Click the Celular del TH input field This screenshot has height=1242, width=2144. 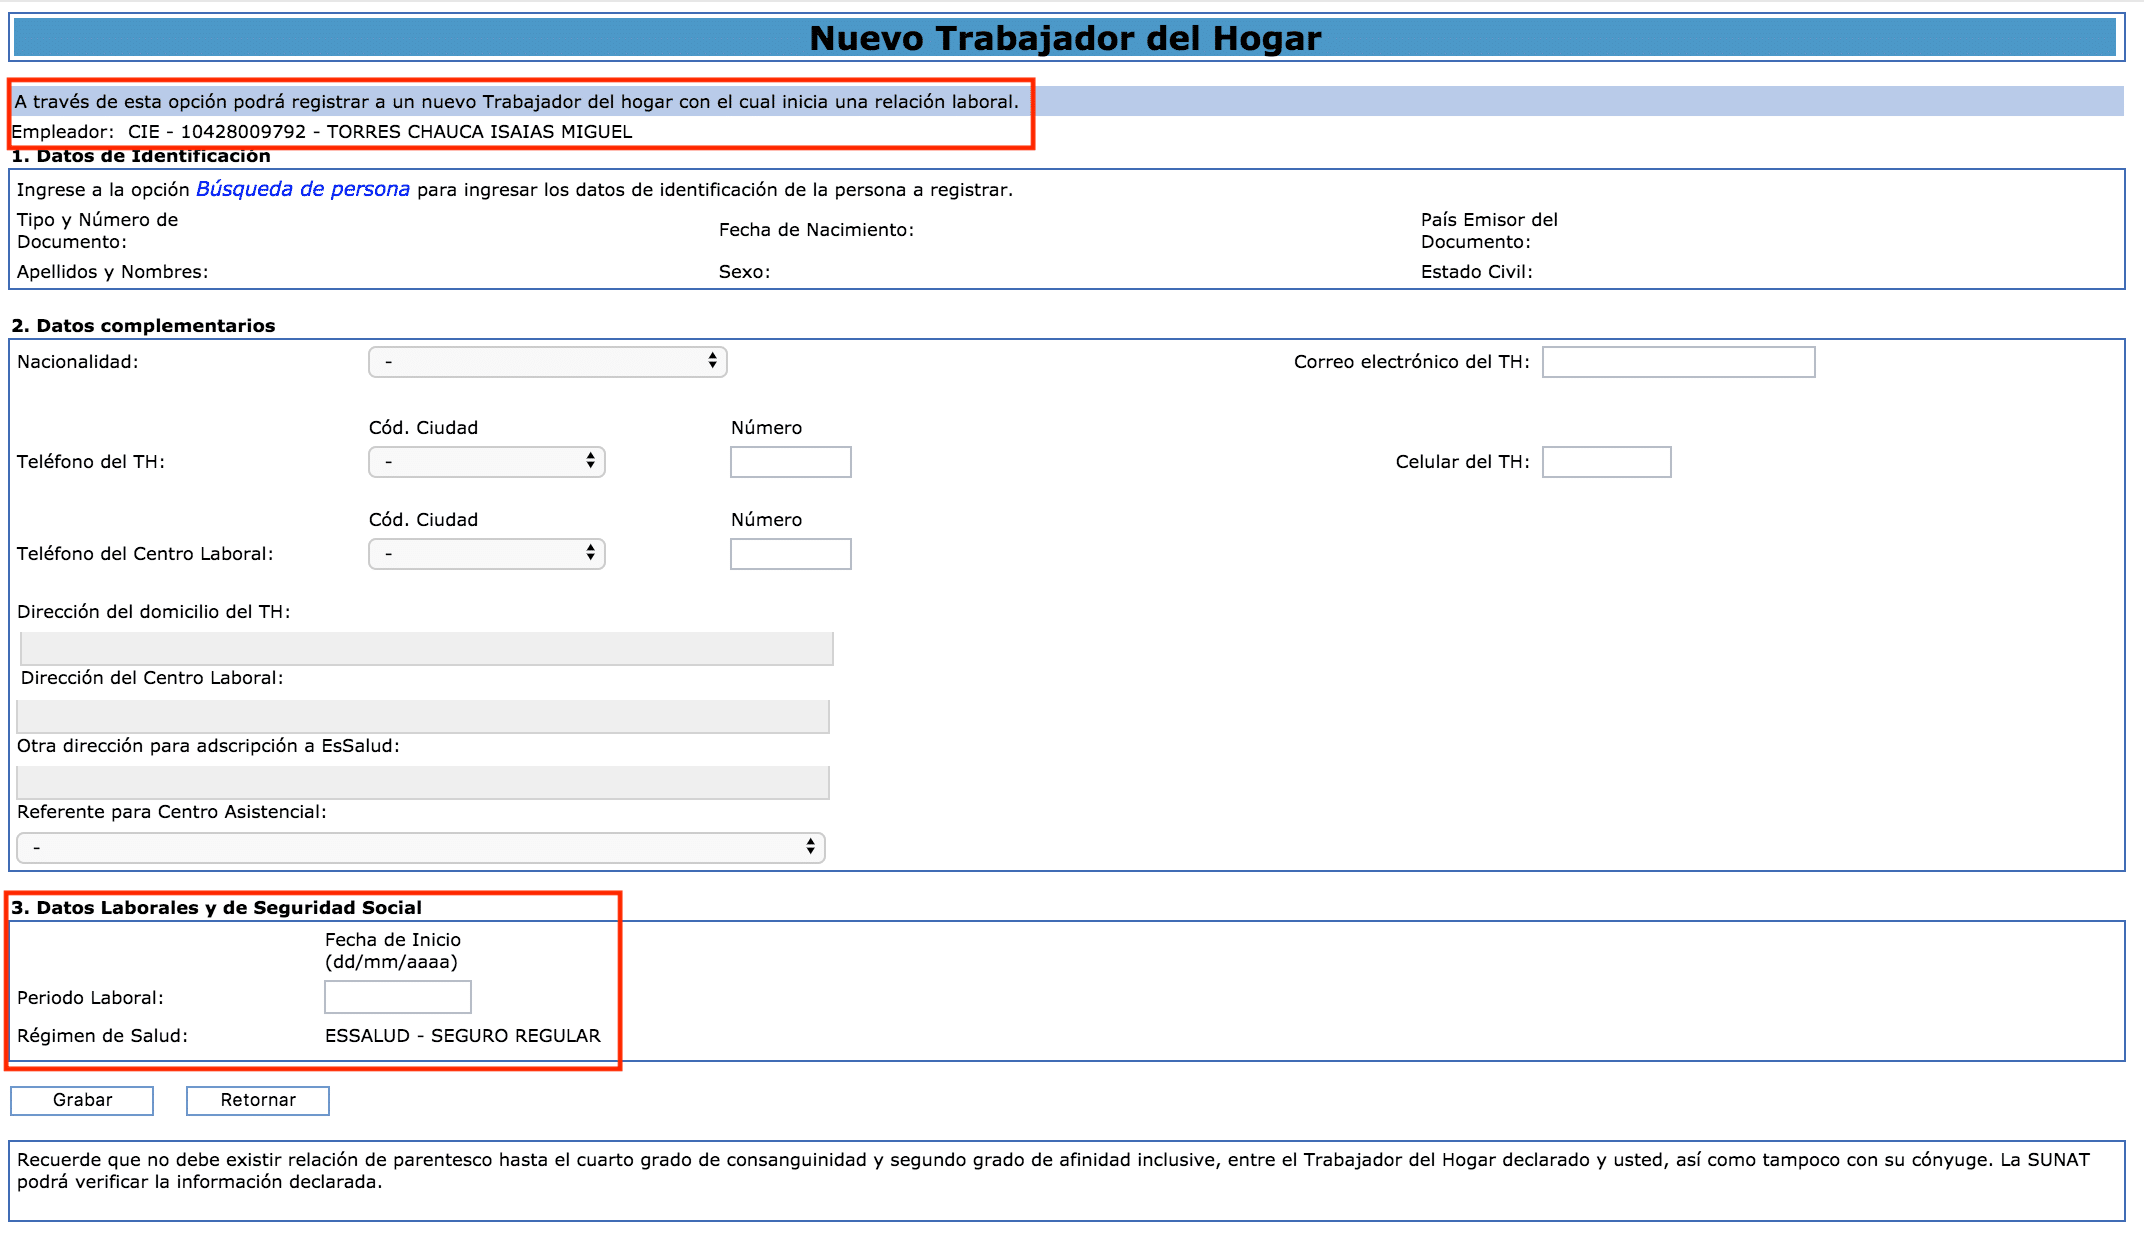(1606, 461)
